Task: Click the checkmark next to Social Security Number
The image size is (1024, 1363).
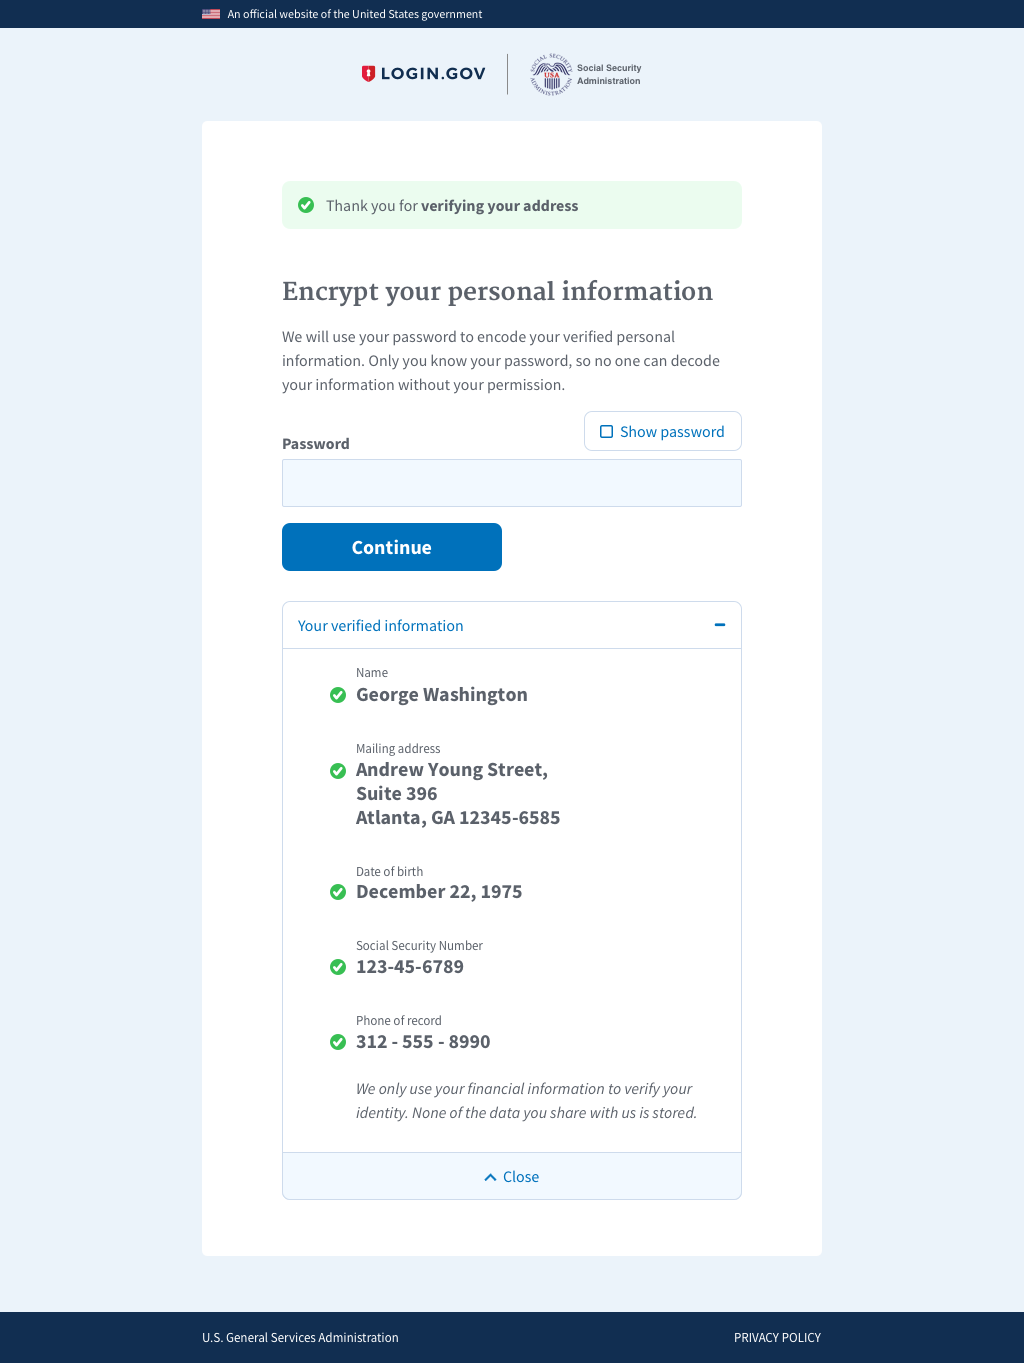Action: click(x=338, y=967)
